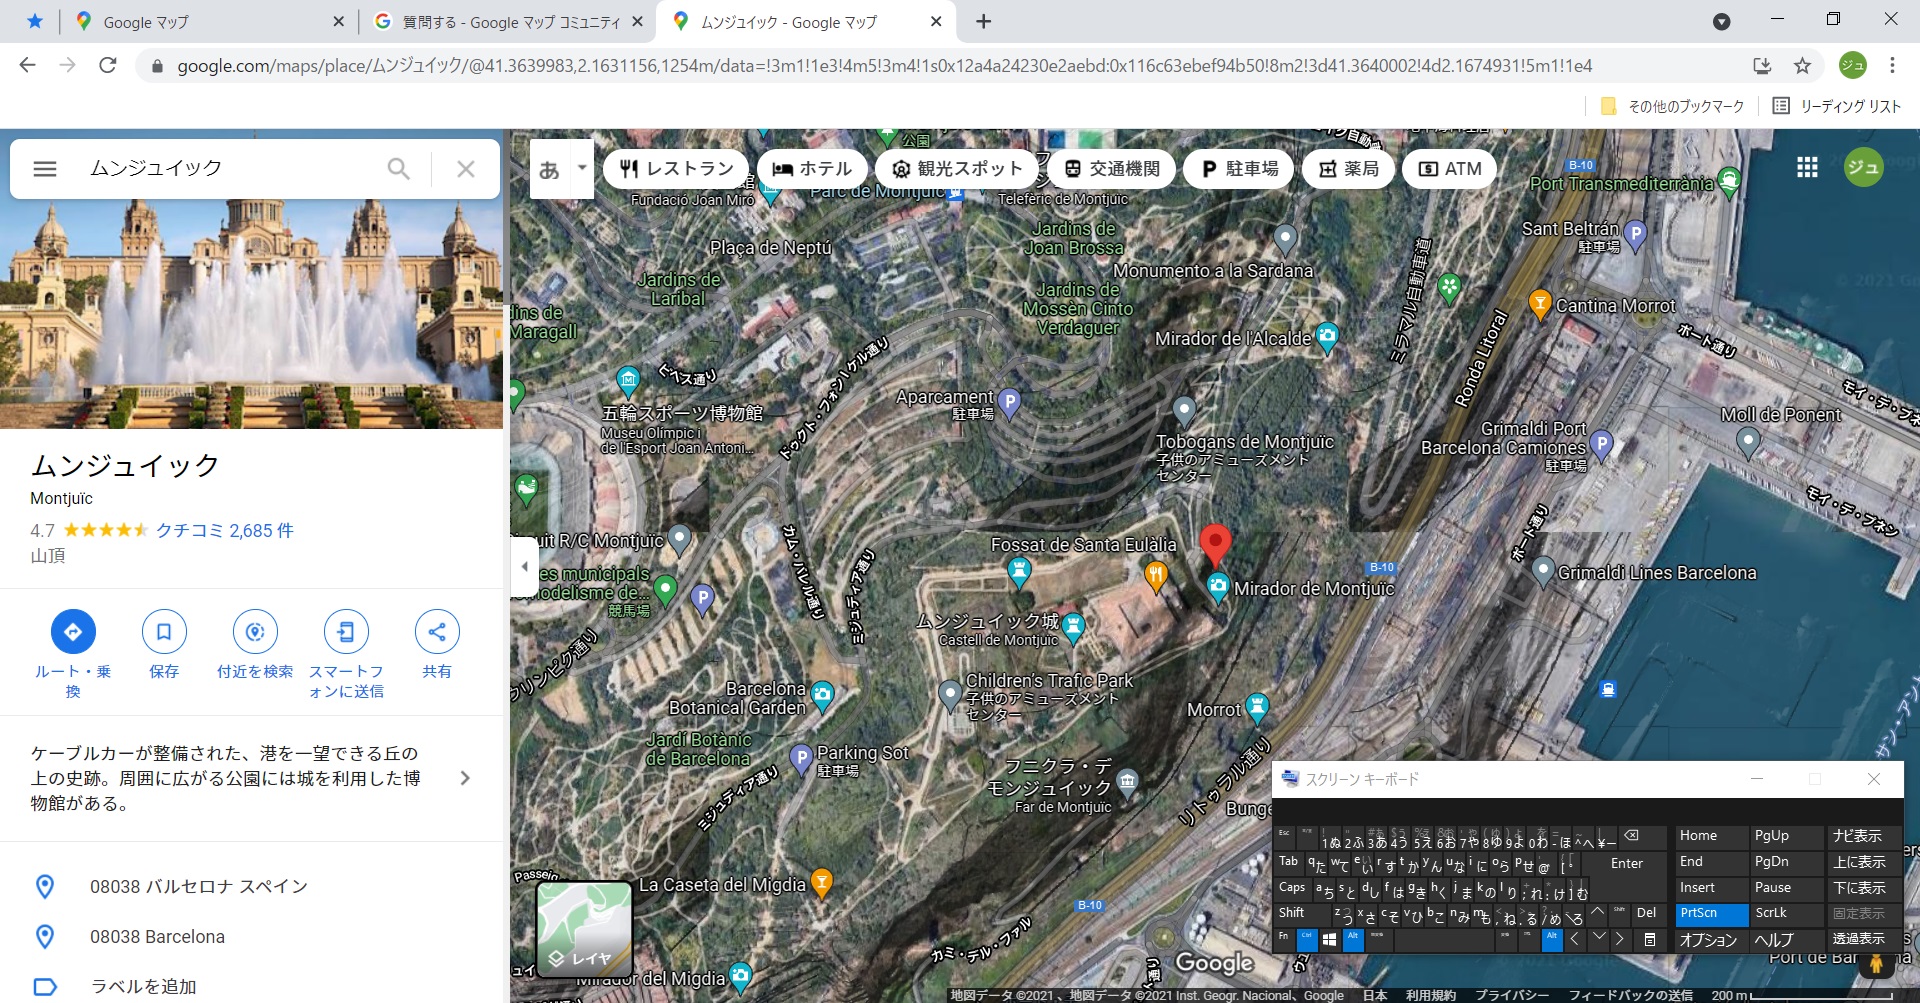Viewport: 1920px width, 1003px height.
Task: Open Google apps grid icon
Action: coord(1807,168)
